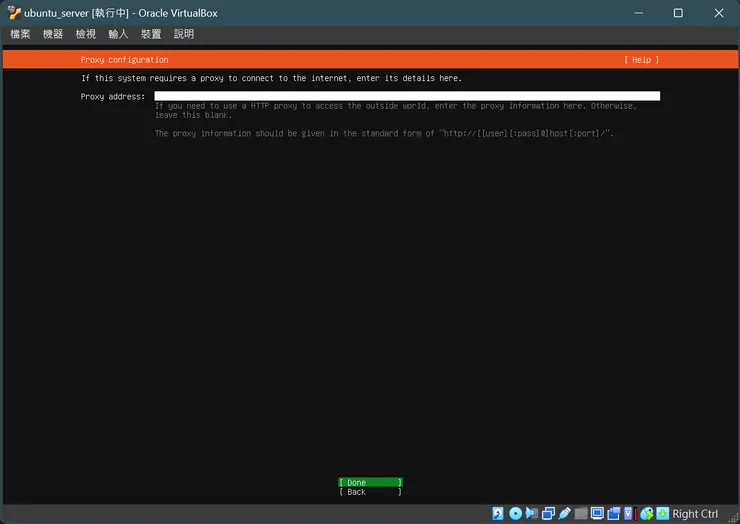Screen dimensions: 740x524
Task: Click the 'Proxy address:' label
Action: (113, 96)
